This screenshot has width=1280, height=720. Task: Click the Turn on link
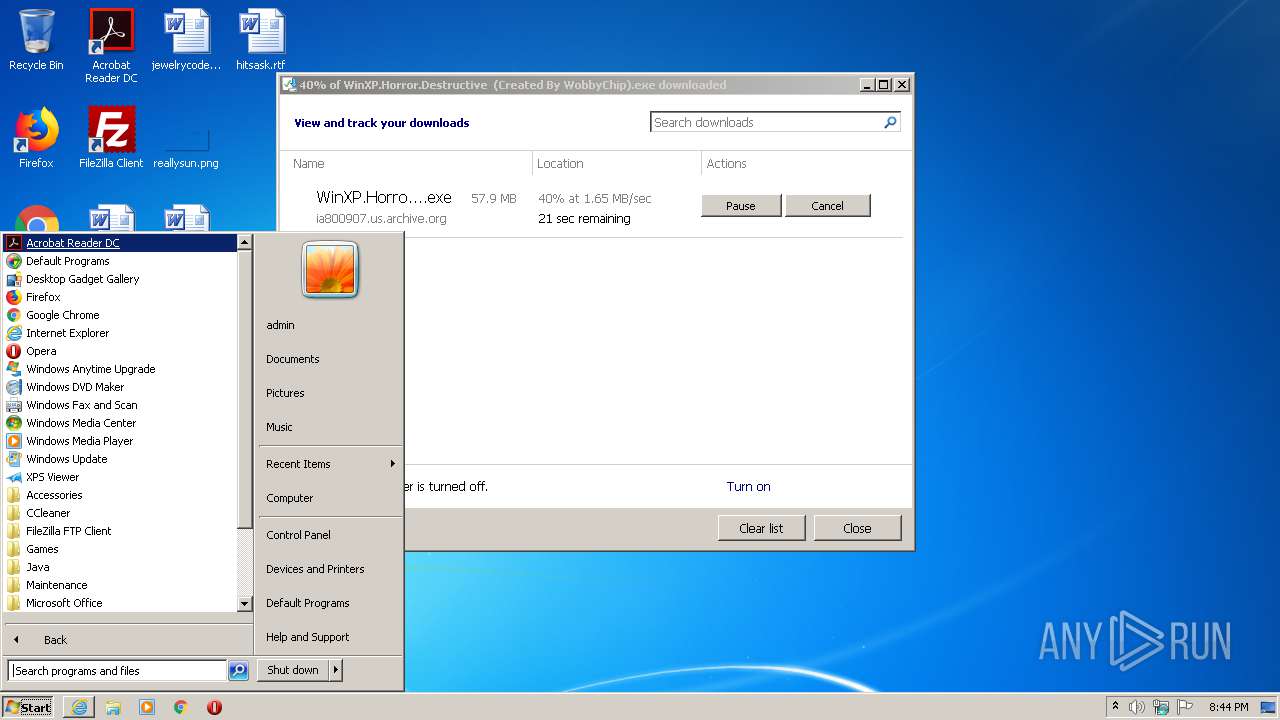pos(748,486)
